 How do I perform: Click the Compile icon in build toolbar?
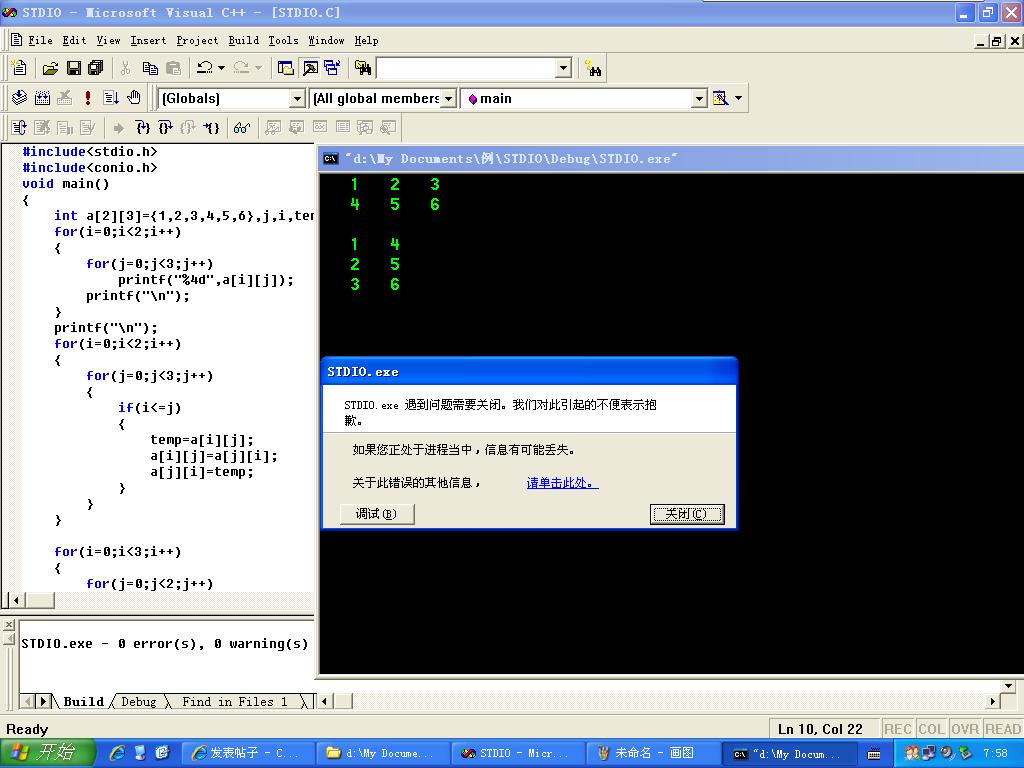(19, 98)
